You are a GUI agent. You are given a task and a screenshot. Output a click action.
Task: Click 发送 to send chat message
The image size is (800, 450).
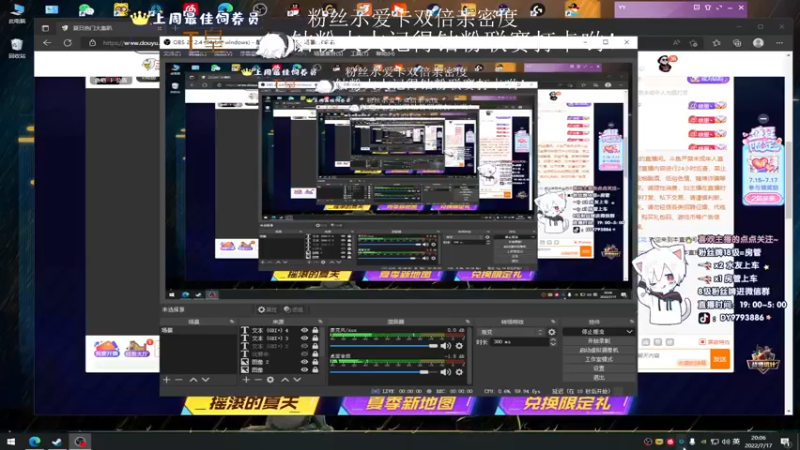(720, 360)
